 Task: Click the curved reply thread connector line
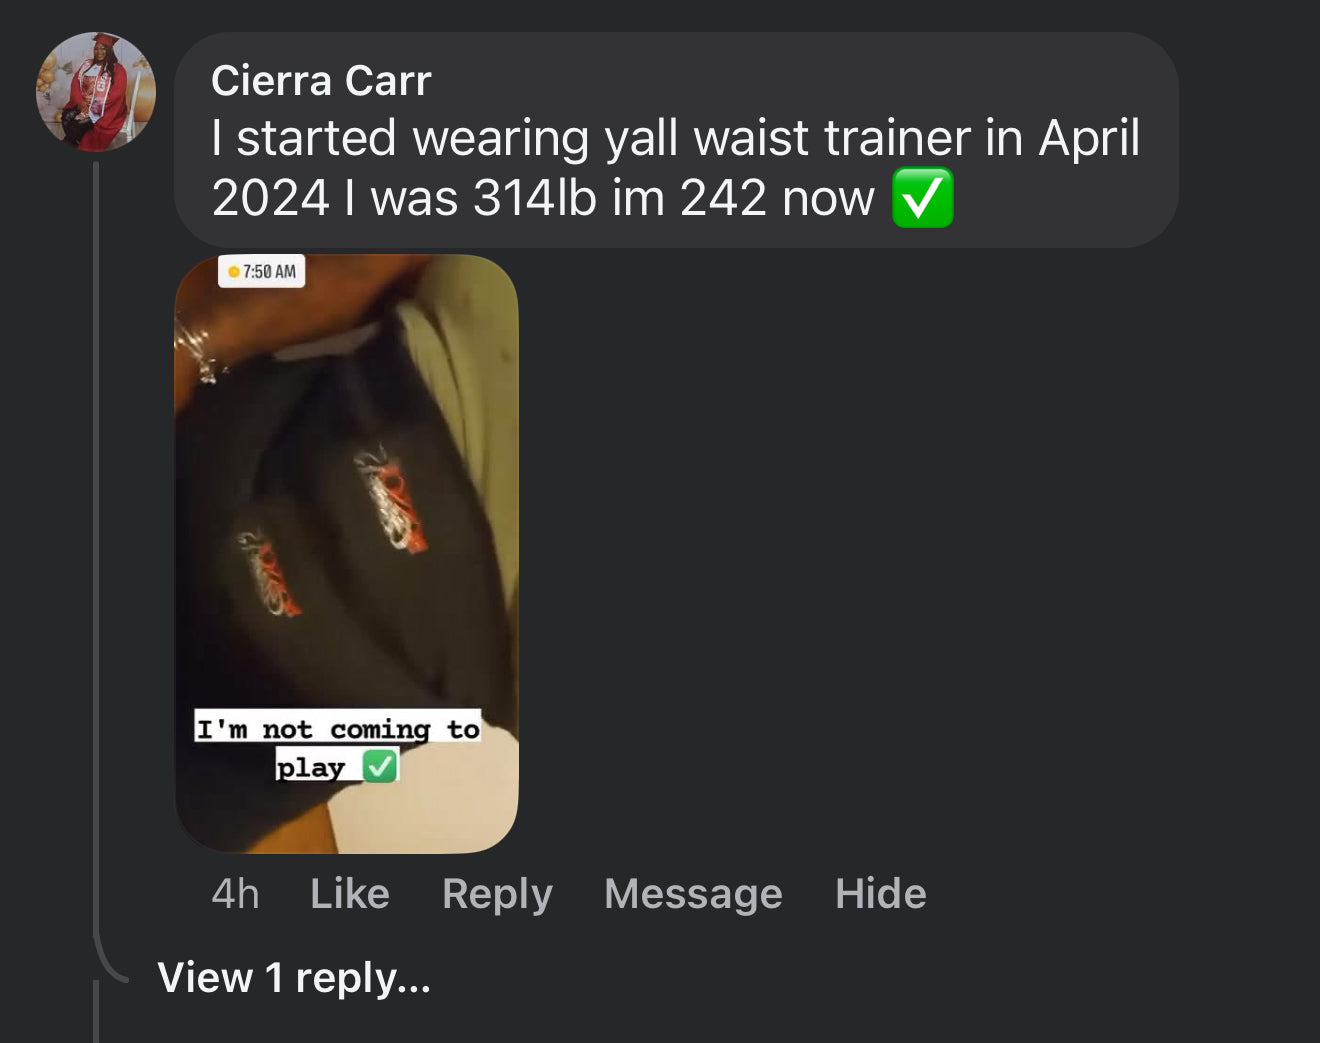pos(108,960)
